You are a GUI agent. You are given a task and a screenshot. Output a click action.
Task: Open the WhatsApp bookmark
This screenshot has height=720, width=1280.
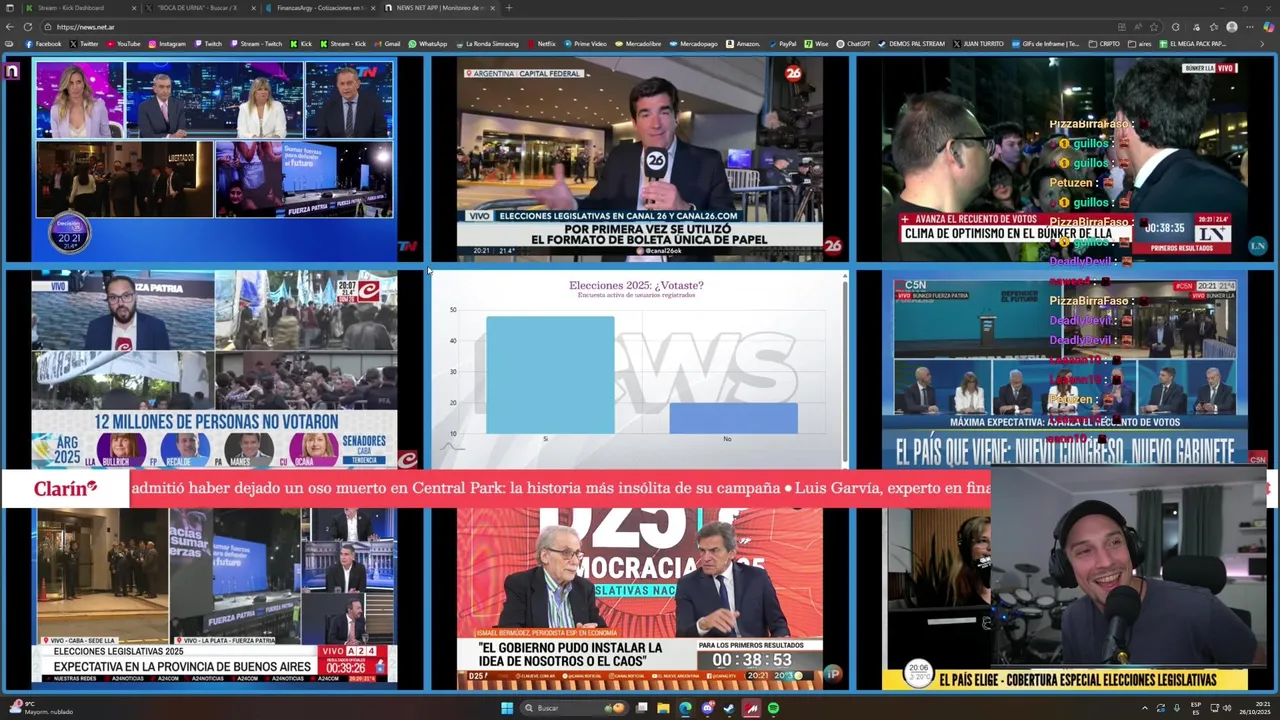click(x=427, y=44)
